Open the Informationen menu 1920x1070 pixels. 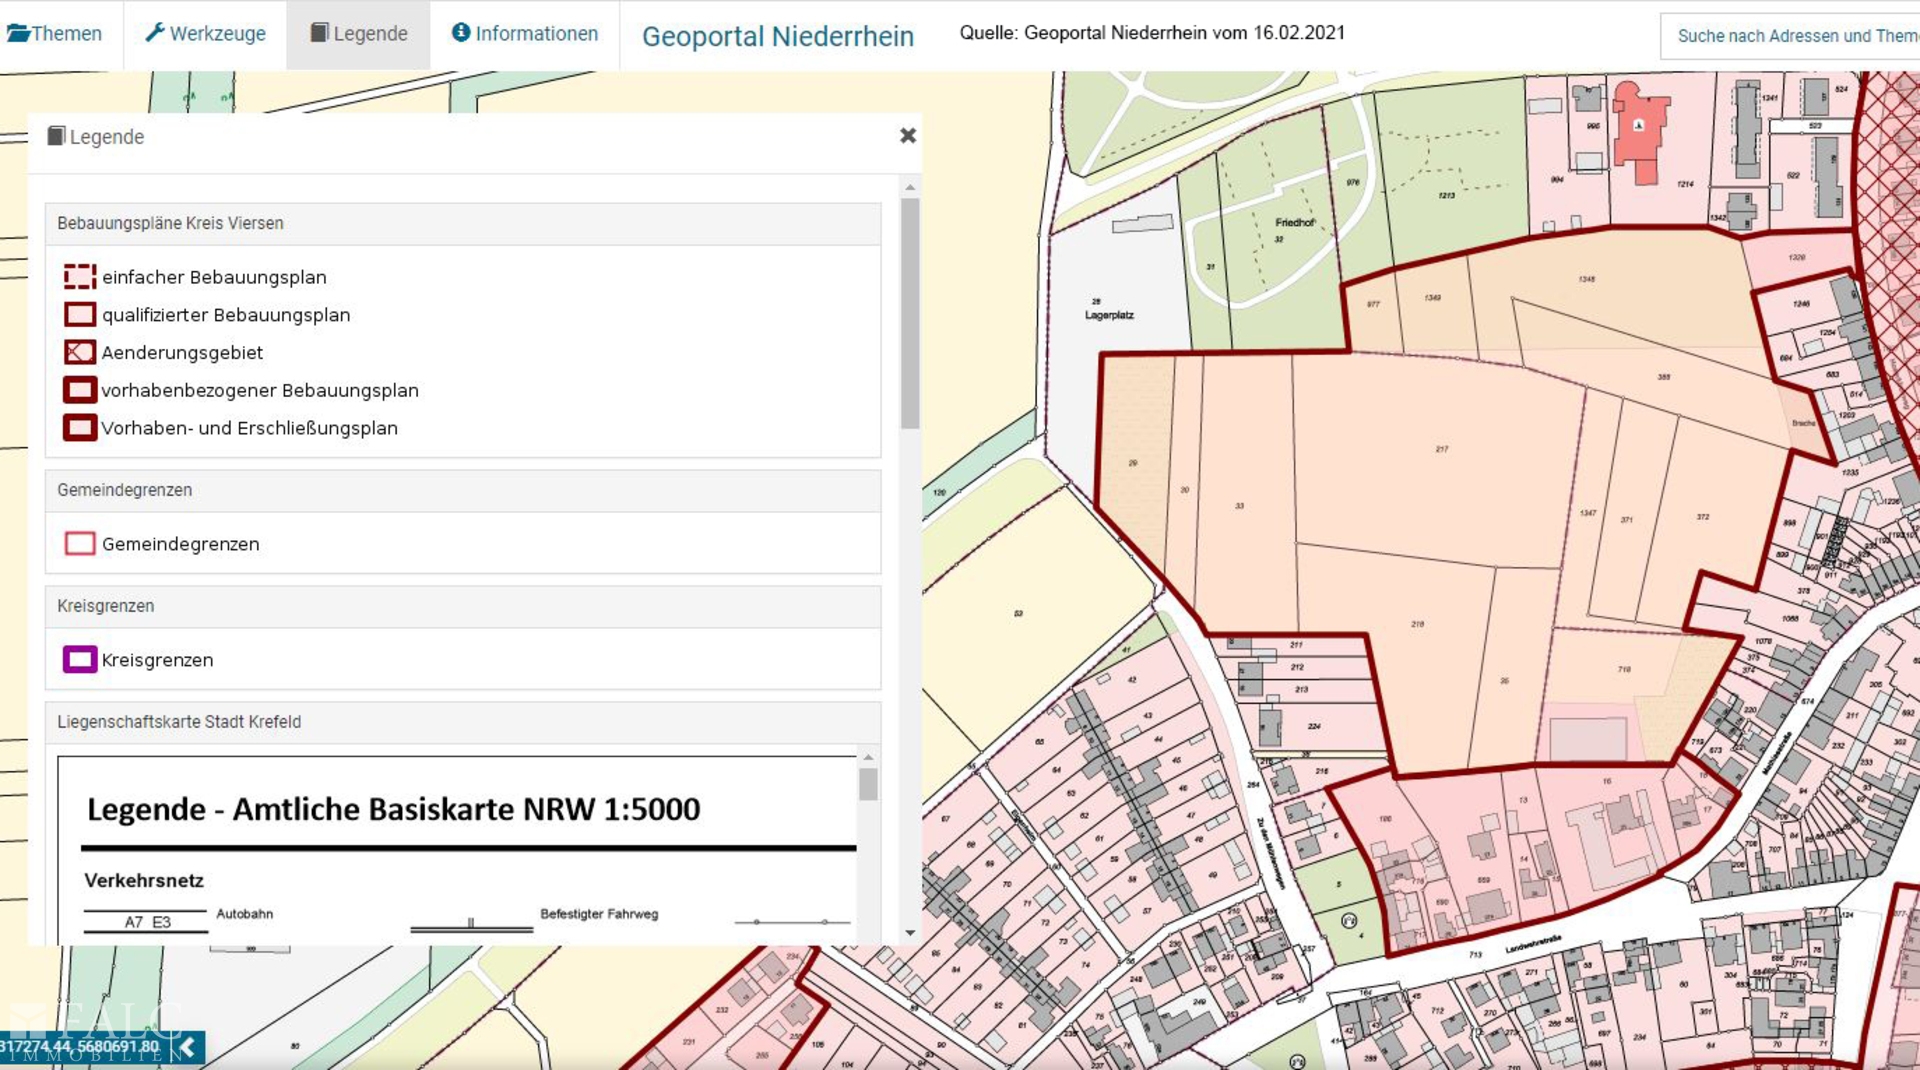pos(525,34)
